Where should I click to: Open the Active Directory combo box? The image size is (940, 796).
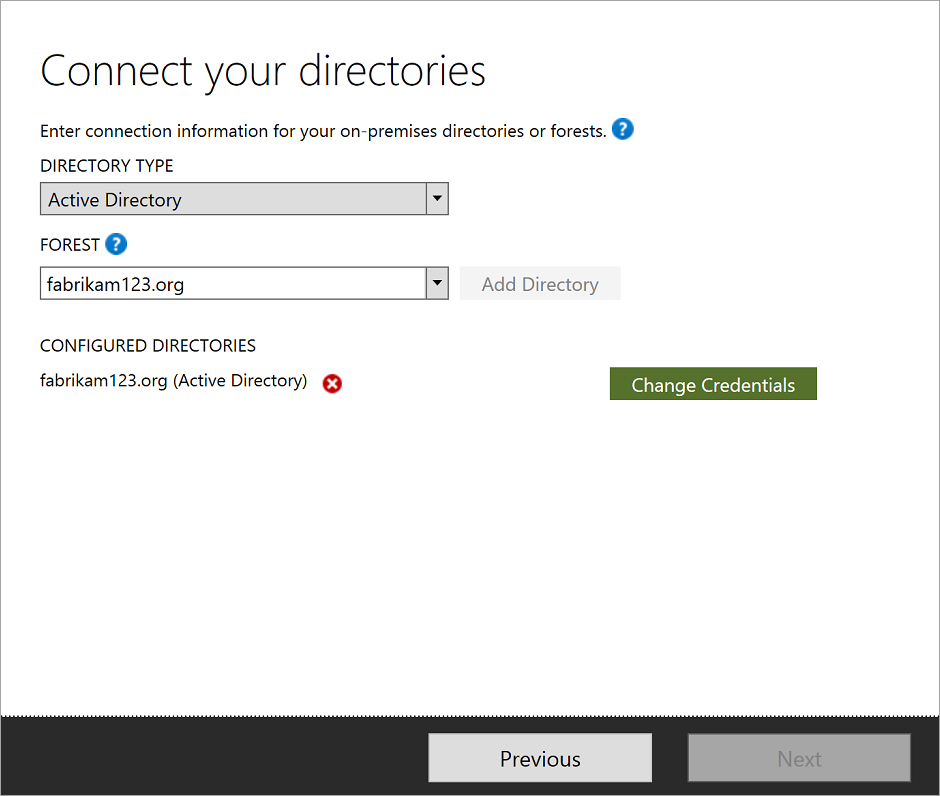point(232,199)
